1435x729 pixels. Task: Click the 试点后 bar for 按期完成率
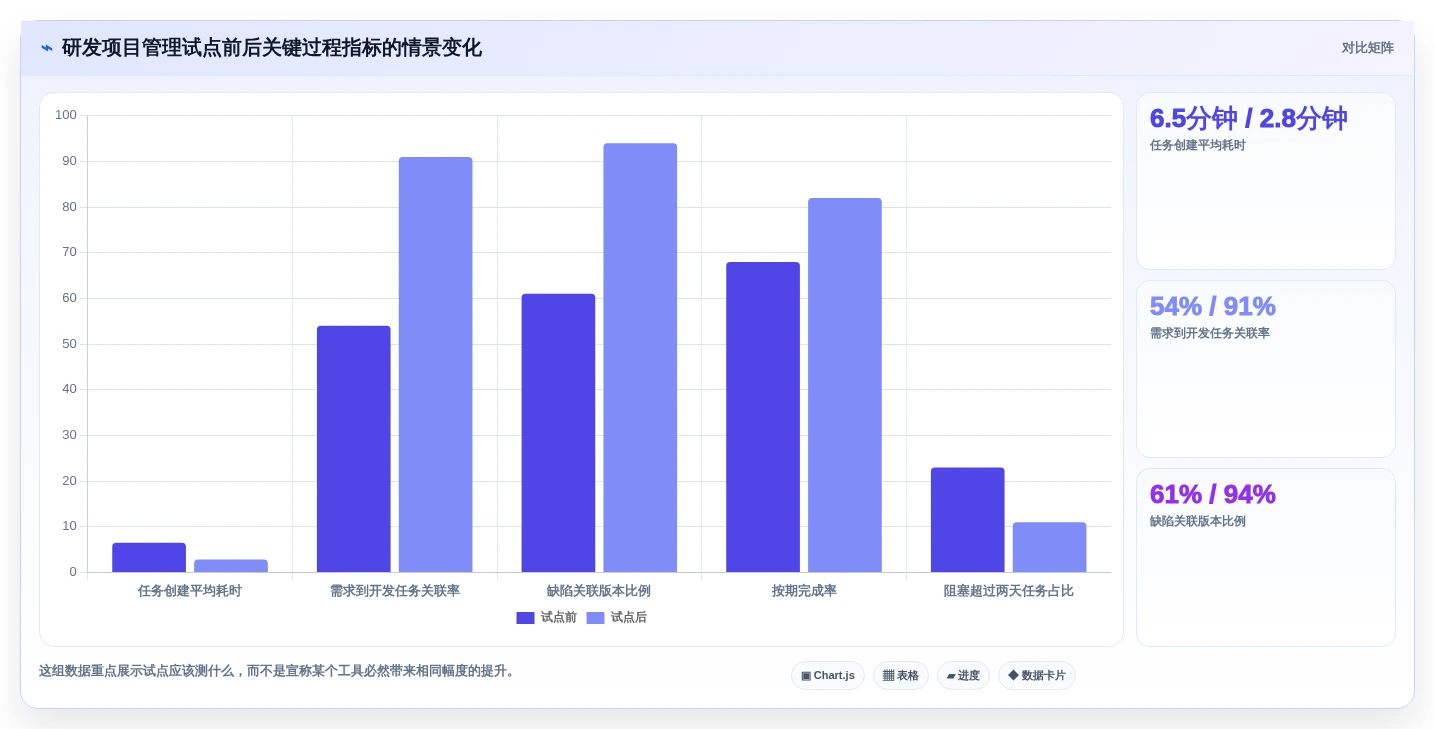(x=845, y=385)
